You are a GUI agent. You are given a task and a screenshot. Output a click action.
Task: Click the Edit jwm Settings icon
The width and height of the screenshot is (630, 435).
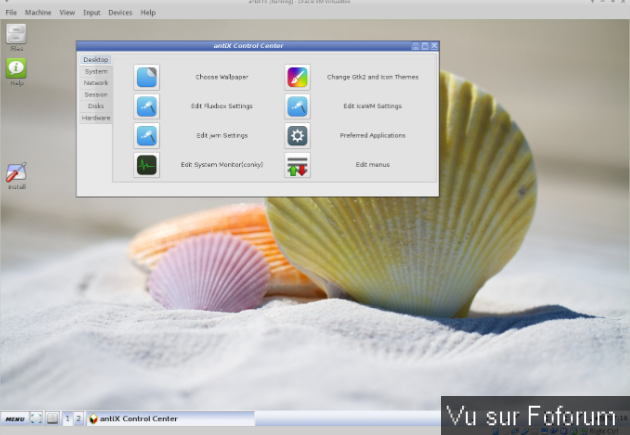click(147, 135)
